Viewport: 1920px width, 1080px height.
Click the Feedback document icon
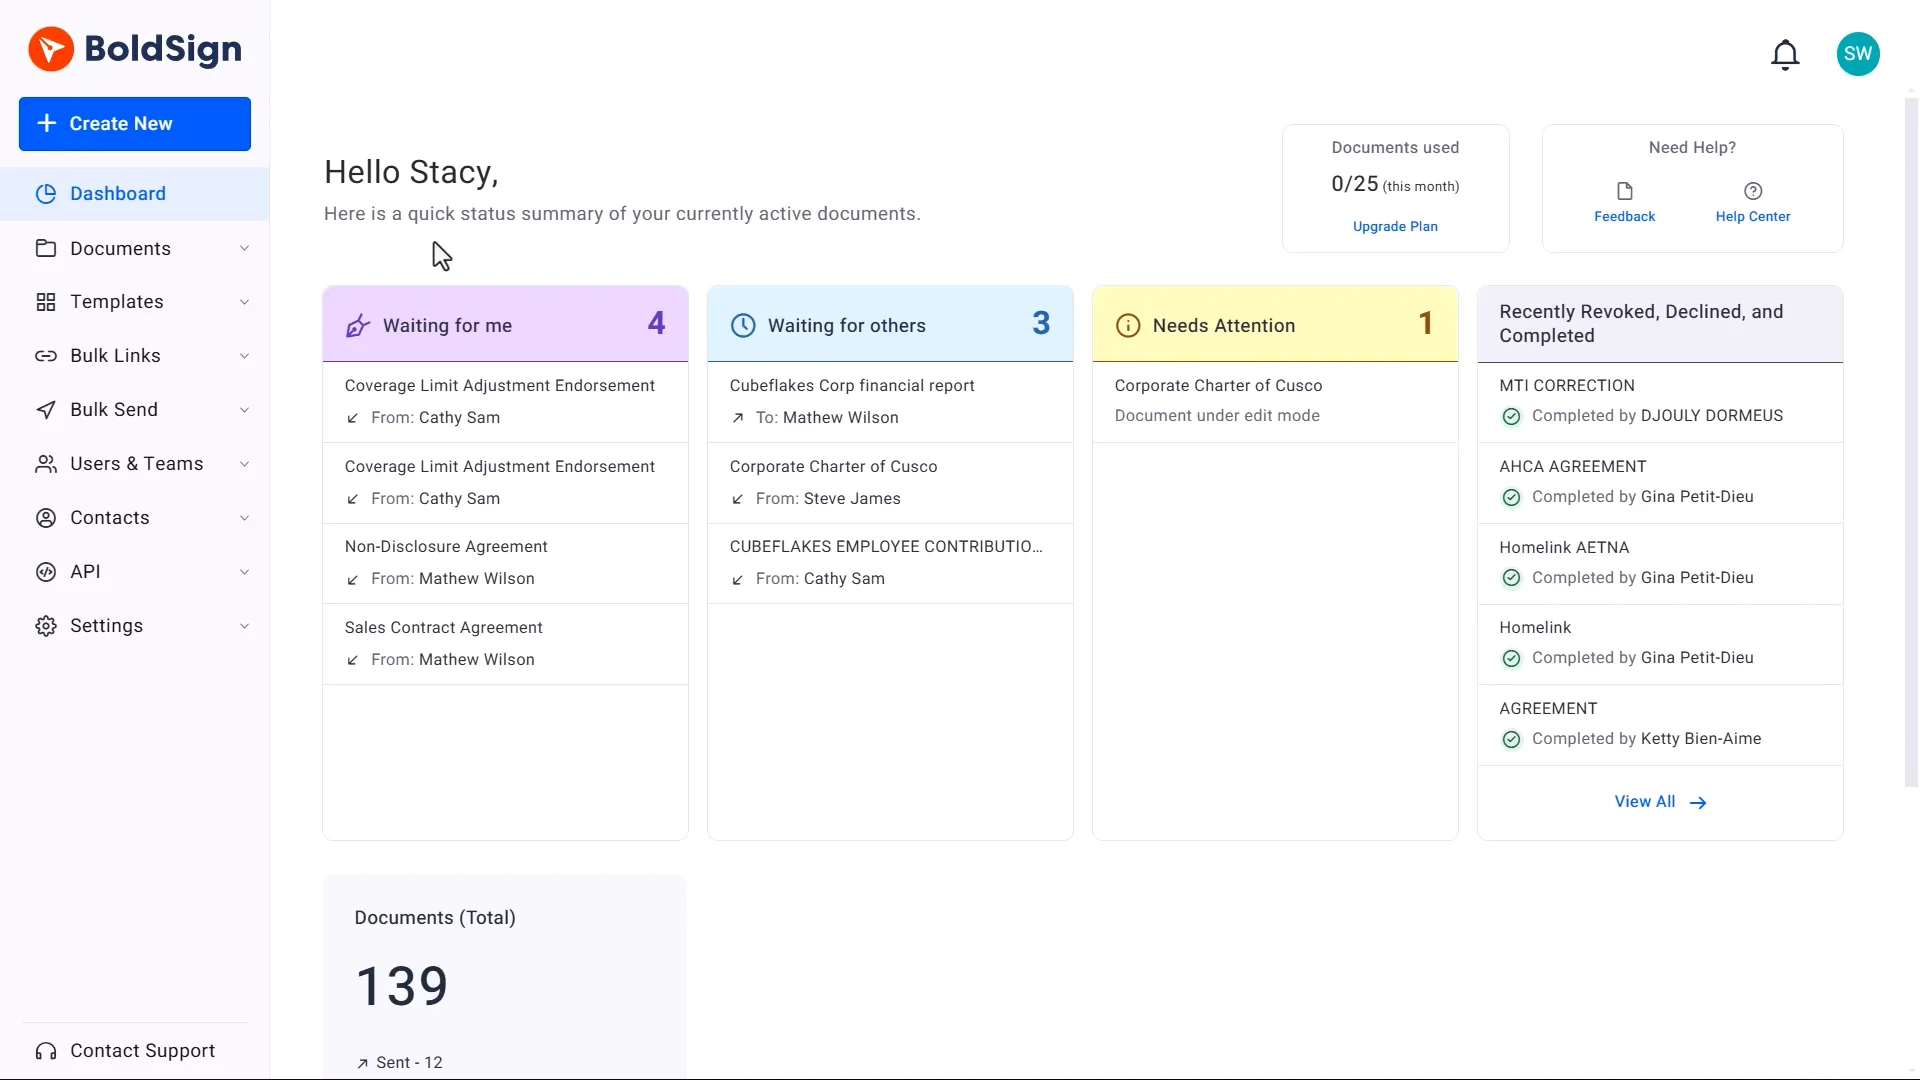tap(1624, 191)
